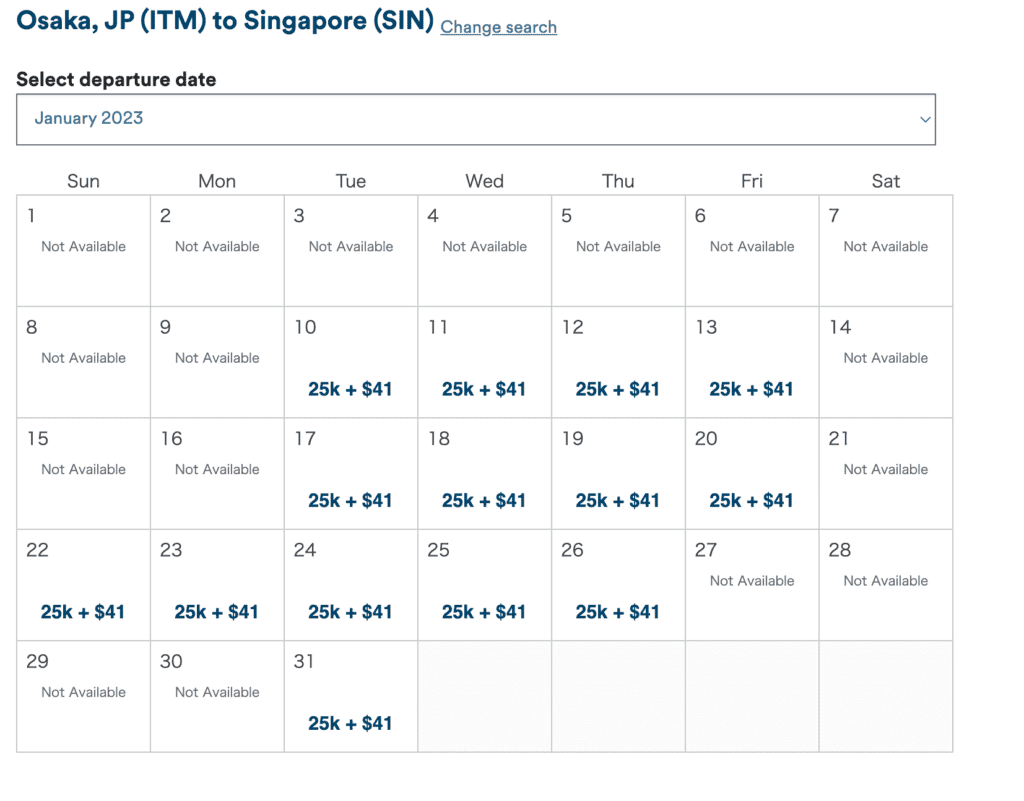This screenshot has height=801, width=1024.
Task: Click the Sat column header
Action: pyautogui.click(x=885, y=181)
